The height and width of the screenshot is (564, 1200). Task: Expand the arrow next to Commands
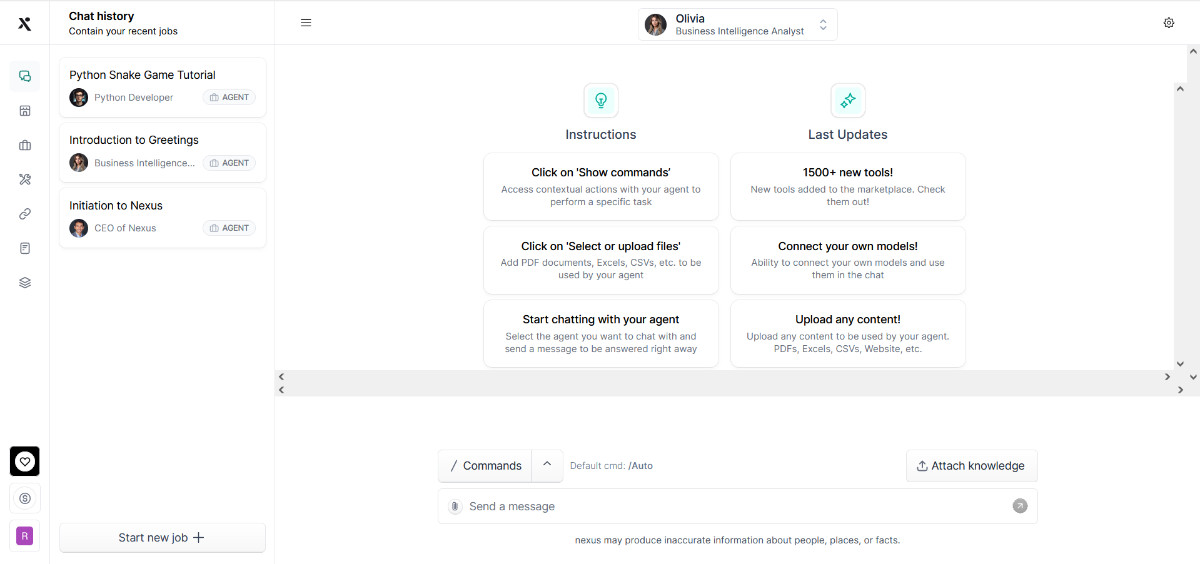pos(547,465)
